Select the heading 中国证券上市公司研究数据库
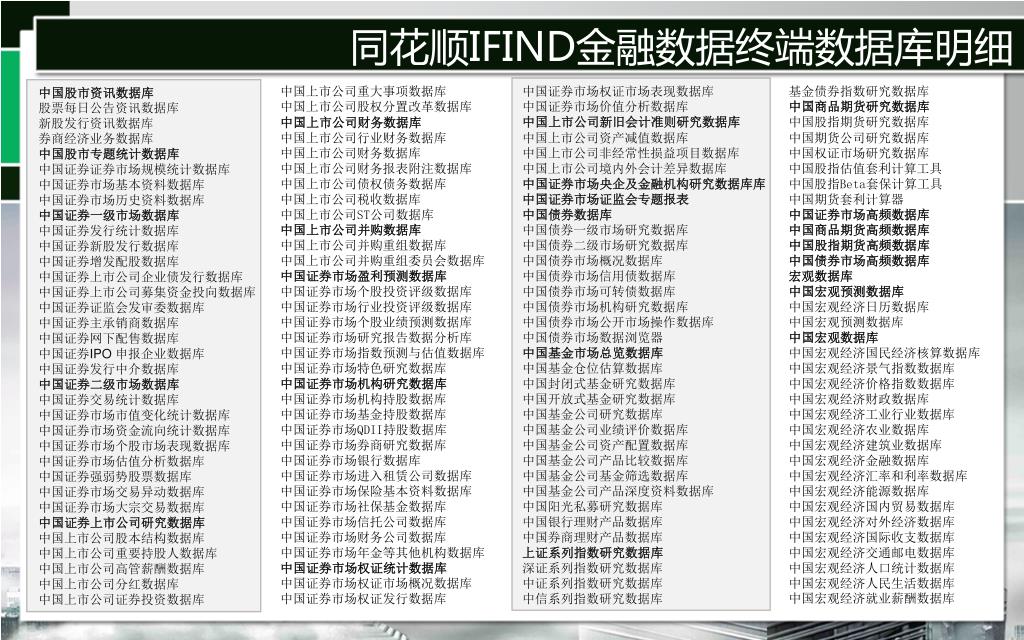 121,522
